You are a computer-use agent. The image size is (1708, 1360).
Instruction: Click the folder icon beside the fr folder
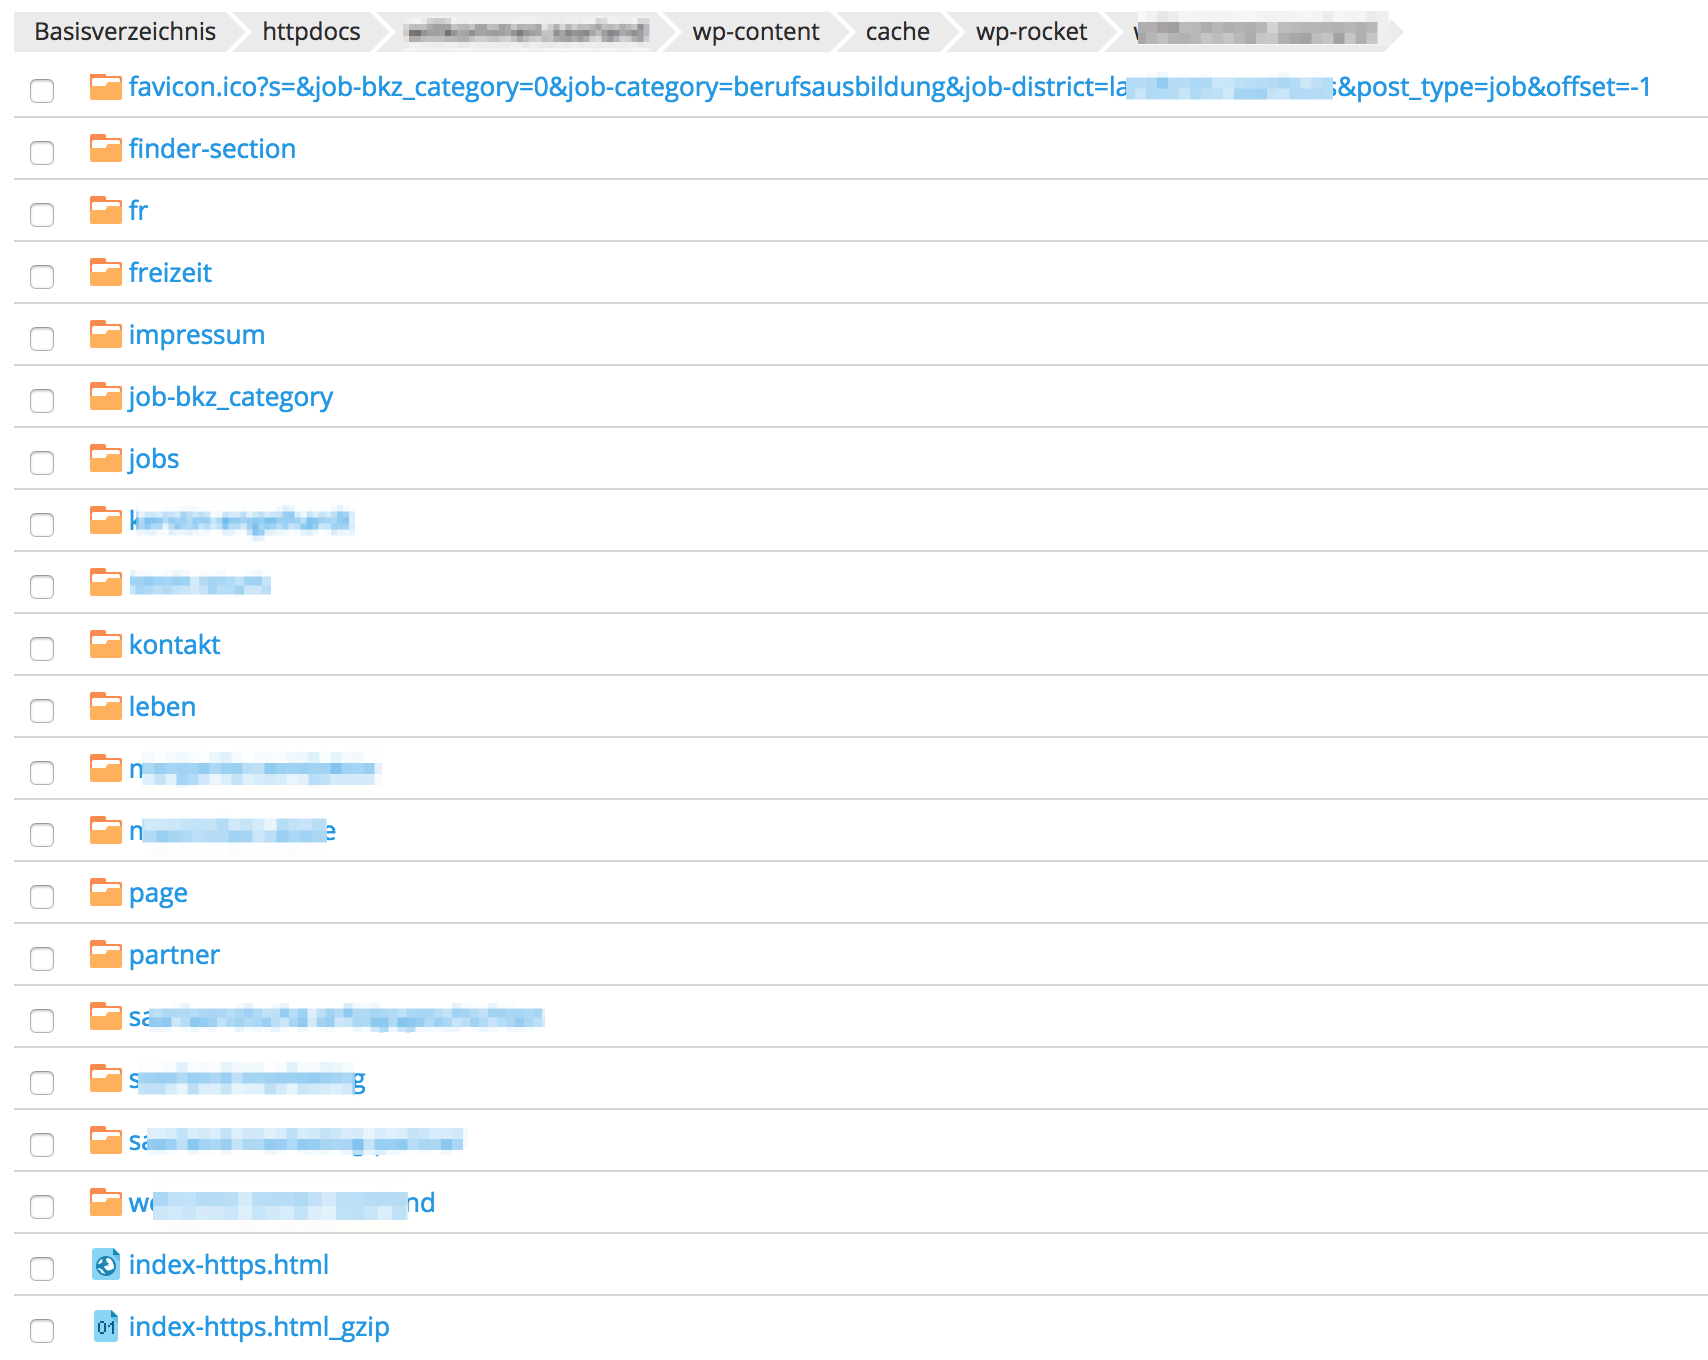pyautogui.click(x=105, y=210)
